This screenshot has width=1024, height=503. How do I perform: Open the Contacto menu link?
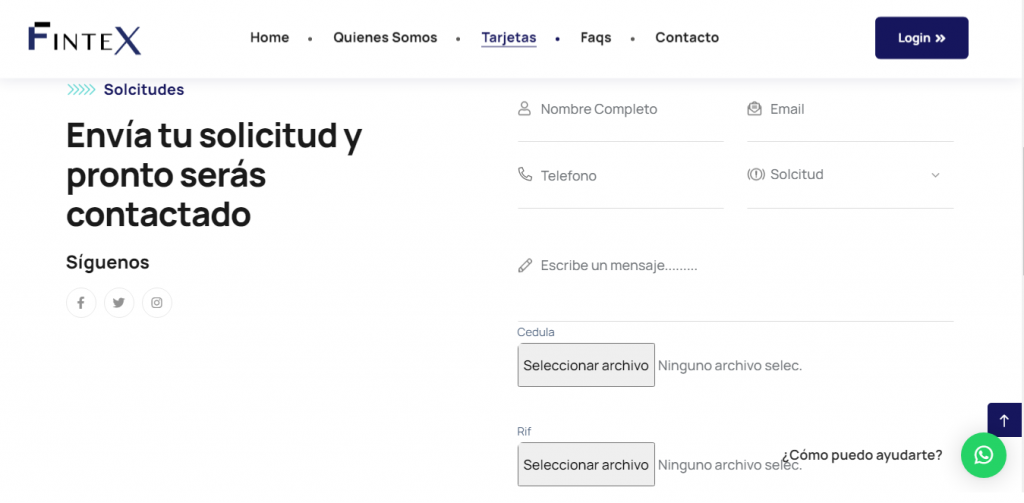tap(687, 38)
